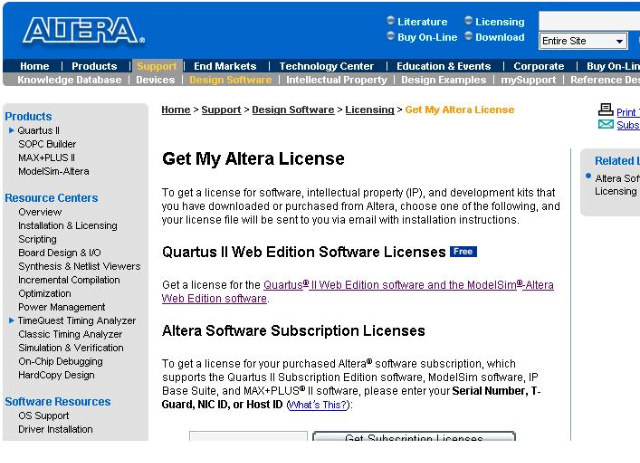The width and height of the screenshot is (640, 463).
Task: Open Knowledge Database submenu item
Action: tap(69, 80)
